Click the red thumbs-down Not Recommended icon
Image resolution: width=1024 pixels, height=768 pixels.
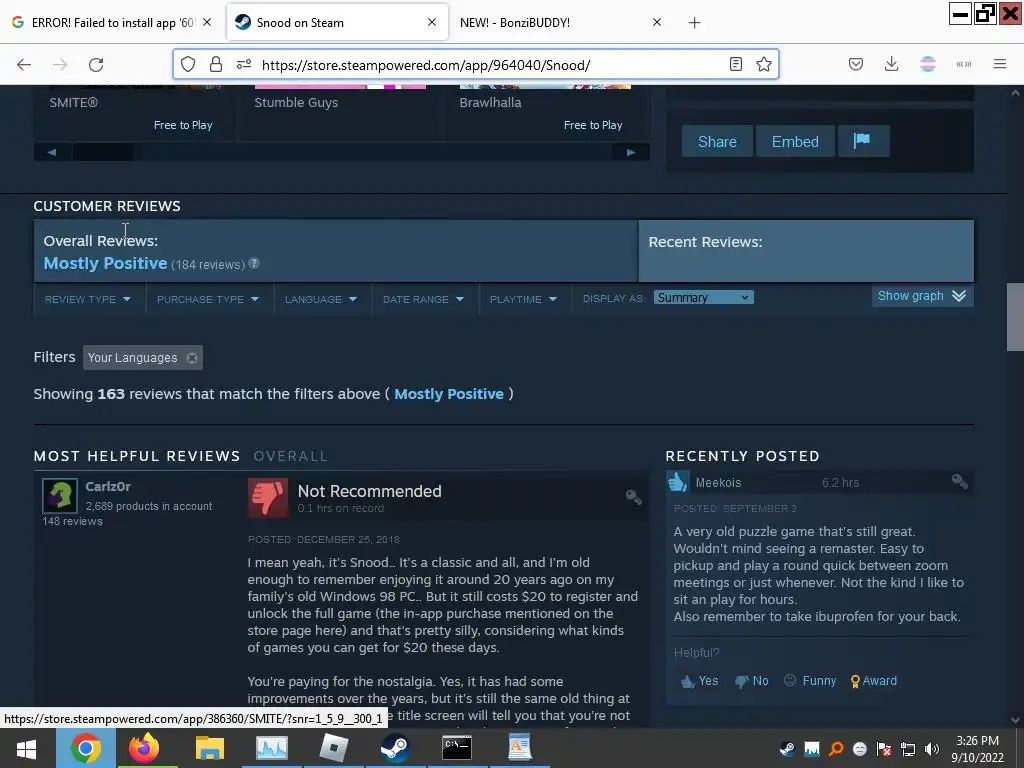pos(268,498)
